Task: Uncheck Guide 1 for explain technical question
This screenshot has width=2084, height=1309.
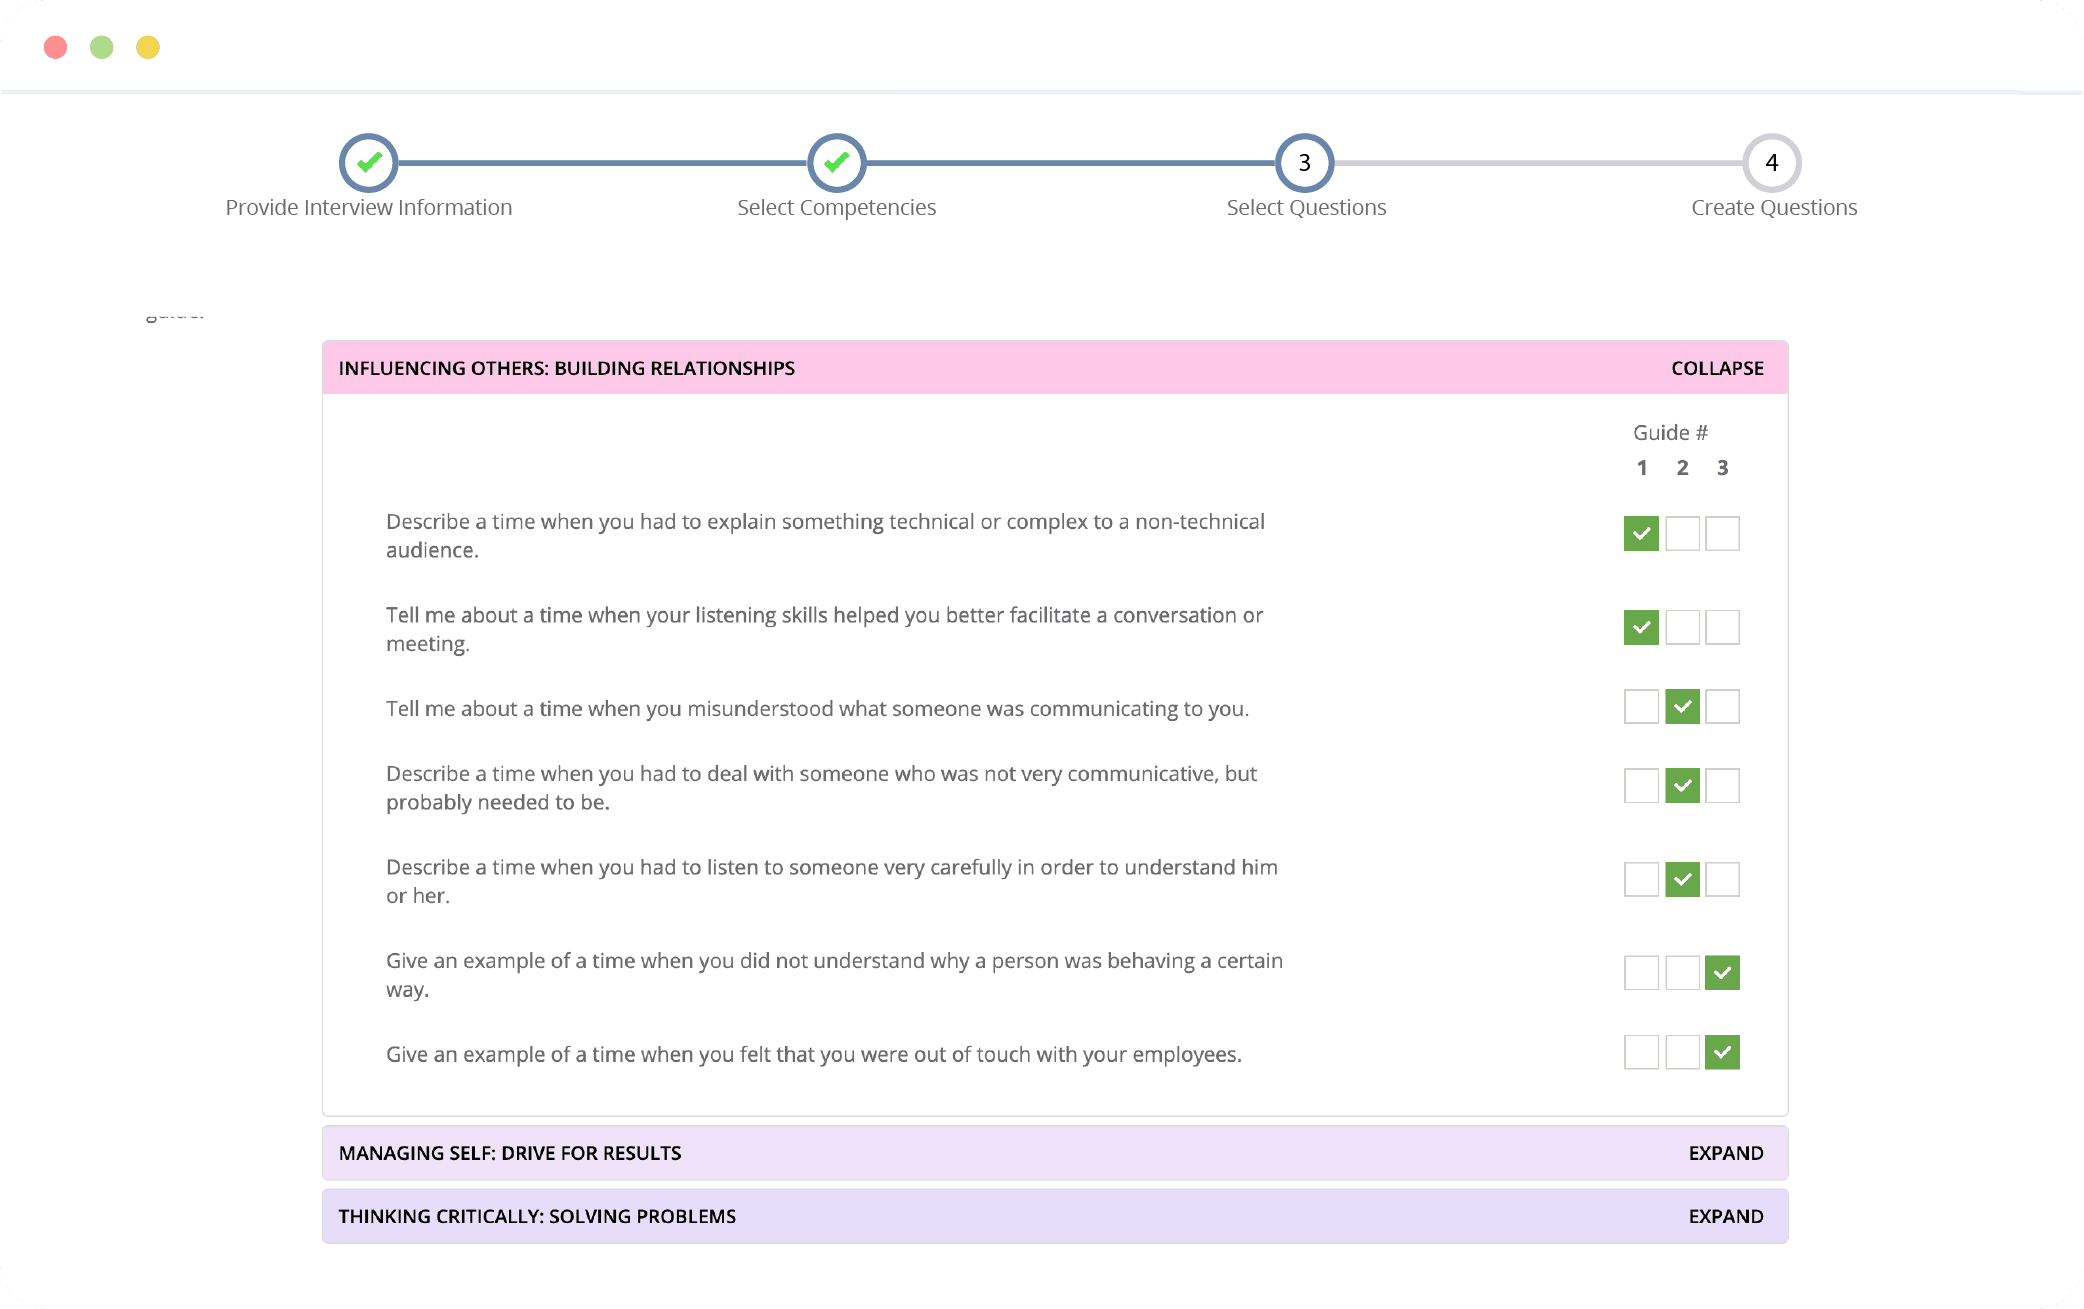Action: click(x=1641, y=533)
